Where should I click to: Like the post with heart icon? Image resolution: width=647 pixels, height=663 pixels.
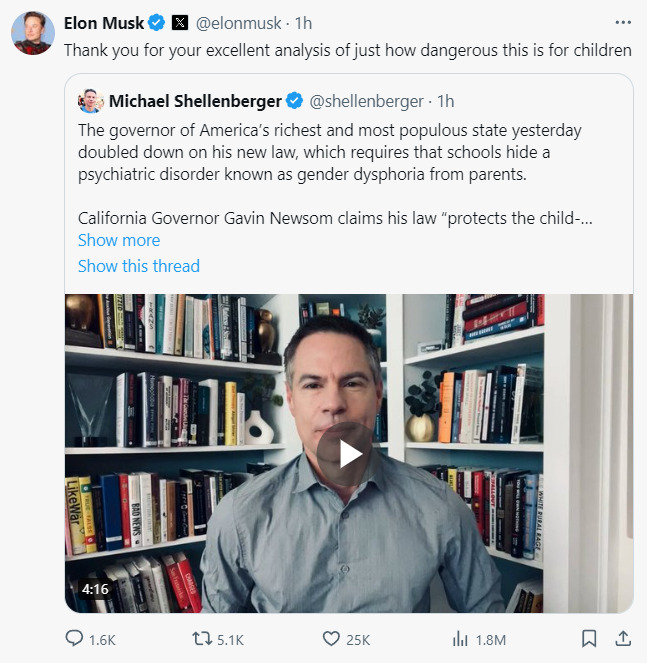coord(332,638)
